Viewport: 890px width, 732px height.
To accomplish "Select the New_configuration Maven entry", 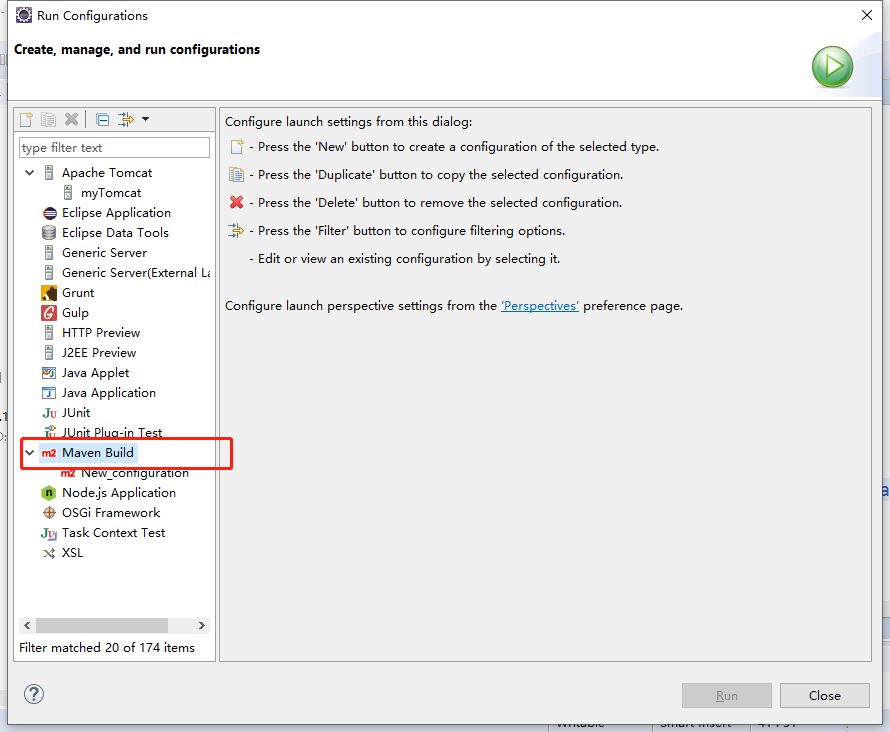I will click(x=134, y=473).
